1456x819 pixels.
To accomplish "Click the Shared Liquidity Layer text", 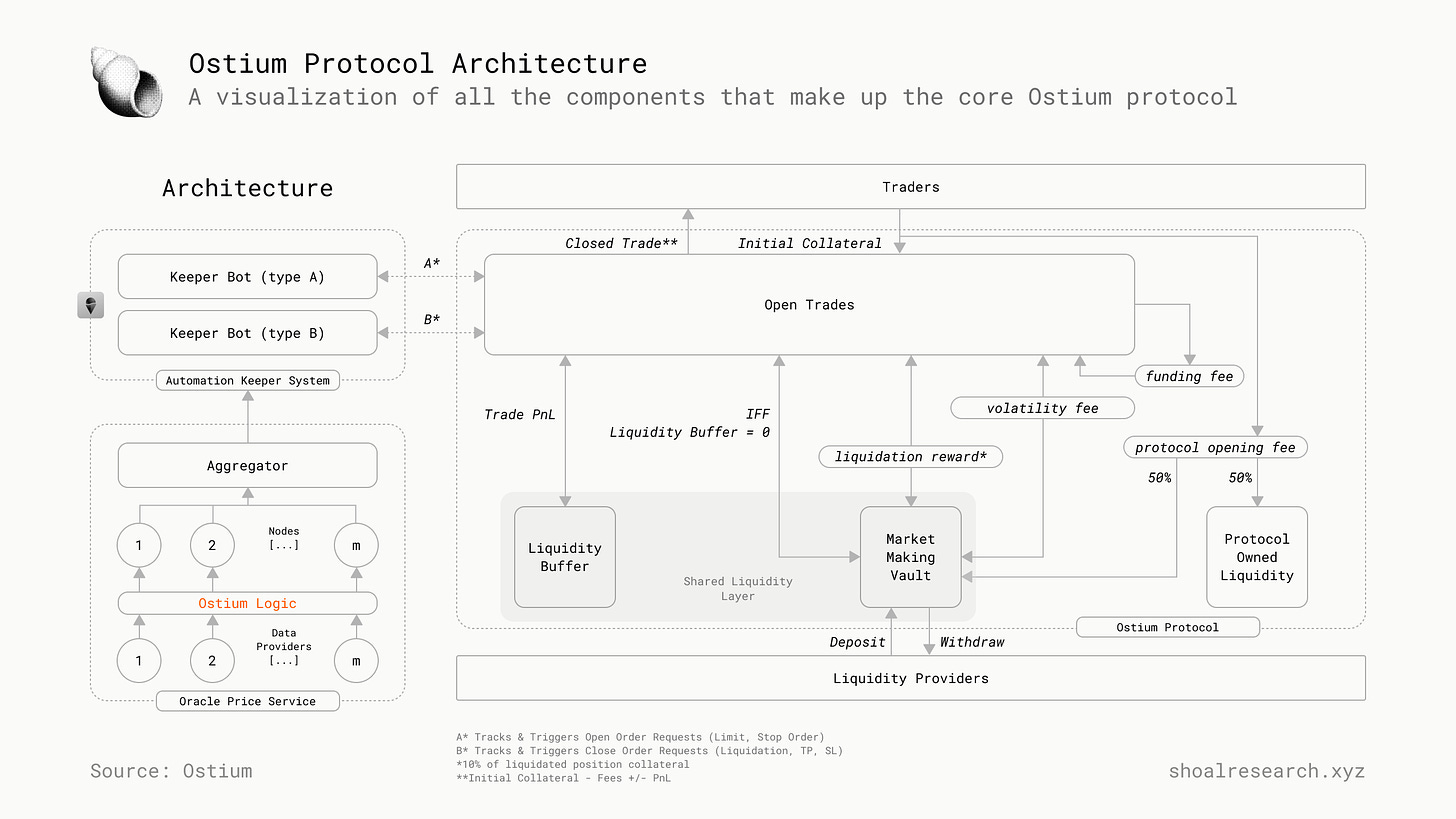I will (738, 588).
